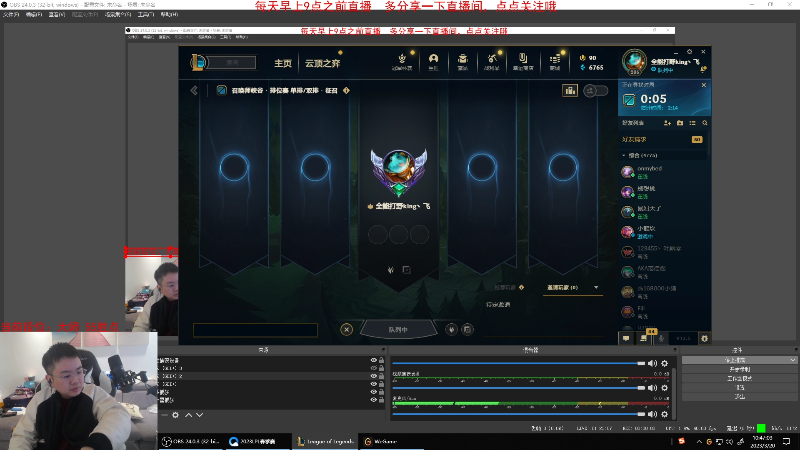Open the missions icon with badge

644,338
